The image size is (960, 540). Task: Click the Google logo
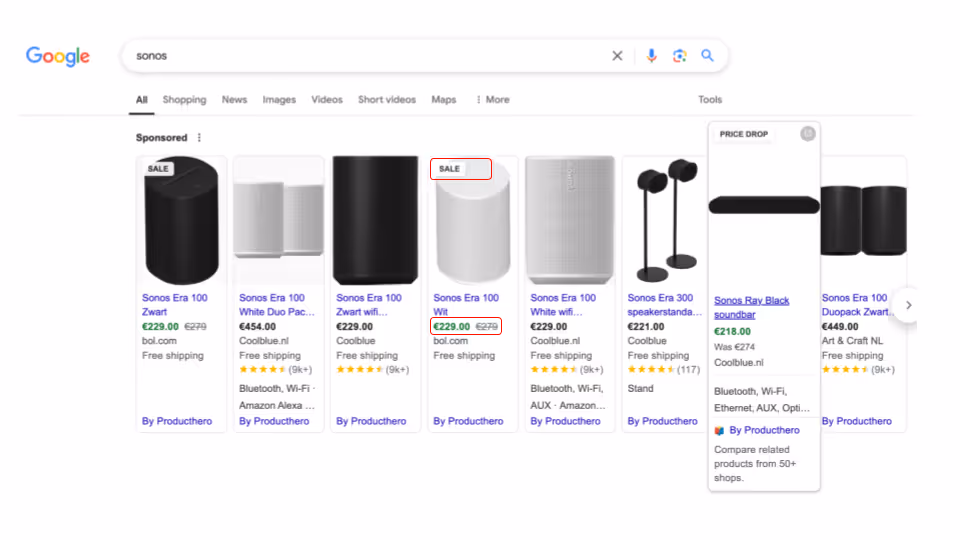point(58,56)
